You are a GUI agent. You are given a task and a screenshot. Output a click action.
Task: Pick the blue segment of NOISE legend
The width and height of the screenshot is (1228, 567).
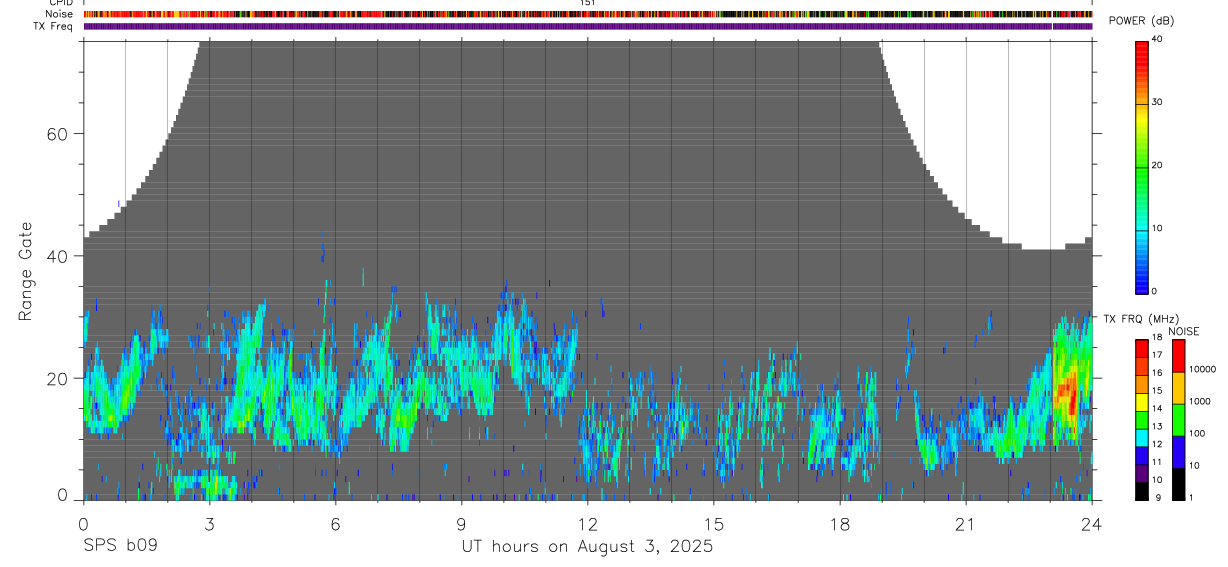pos(1178,452)
